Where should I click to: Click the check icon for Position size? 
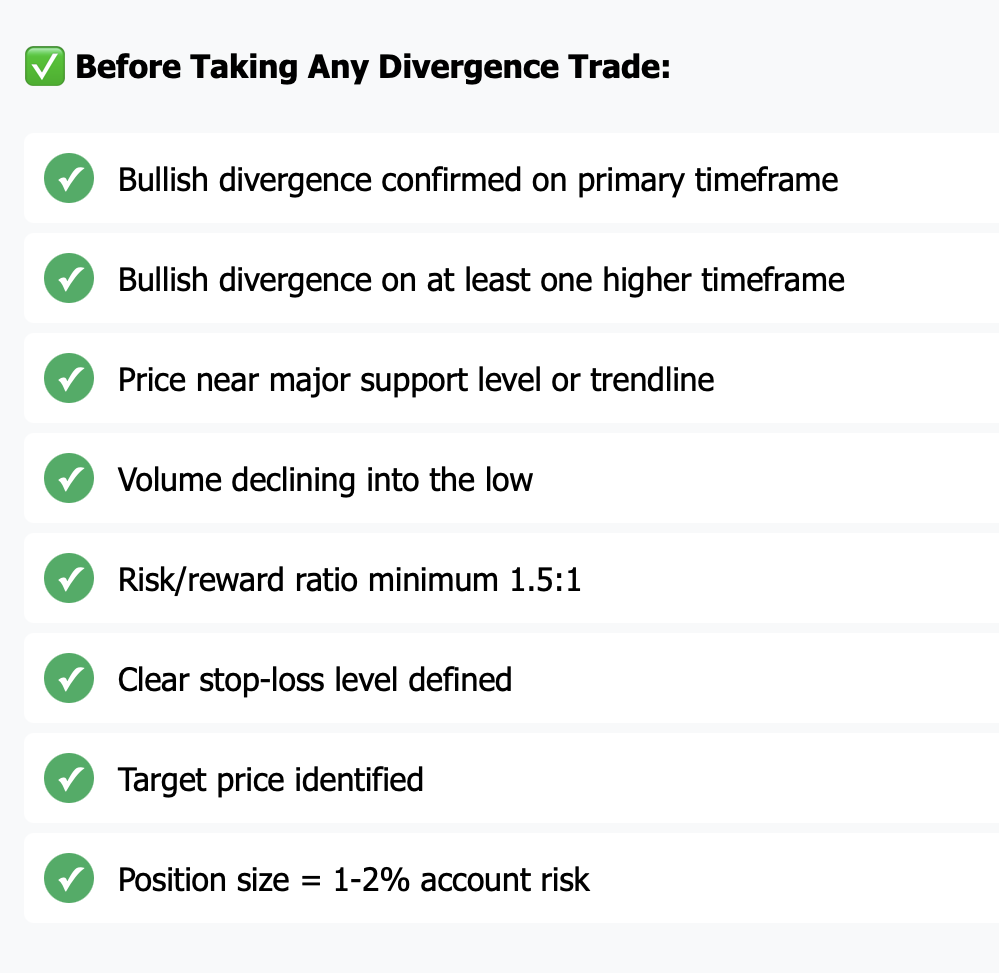coord(69,879)
